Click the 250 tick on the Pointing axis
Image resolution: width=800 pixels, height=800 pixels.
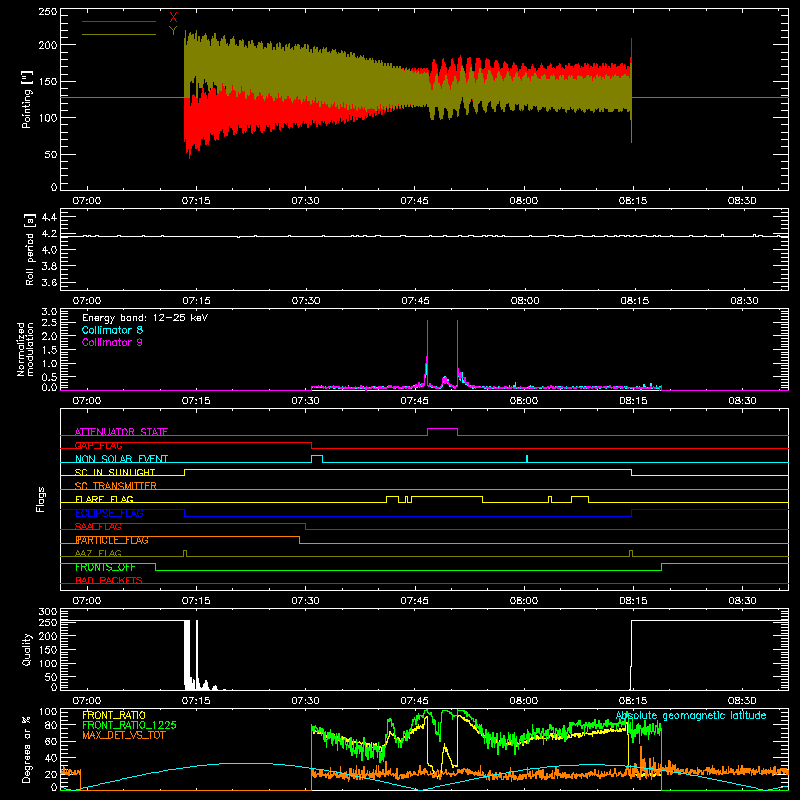tap(47, 12)
